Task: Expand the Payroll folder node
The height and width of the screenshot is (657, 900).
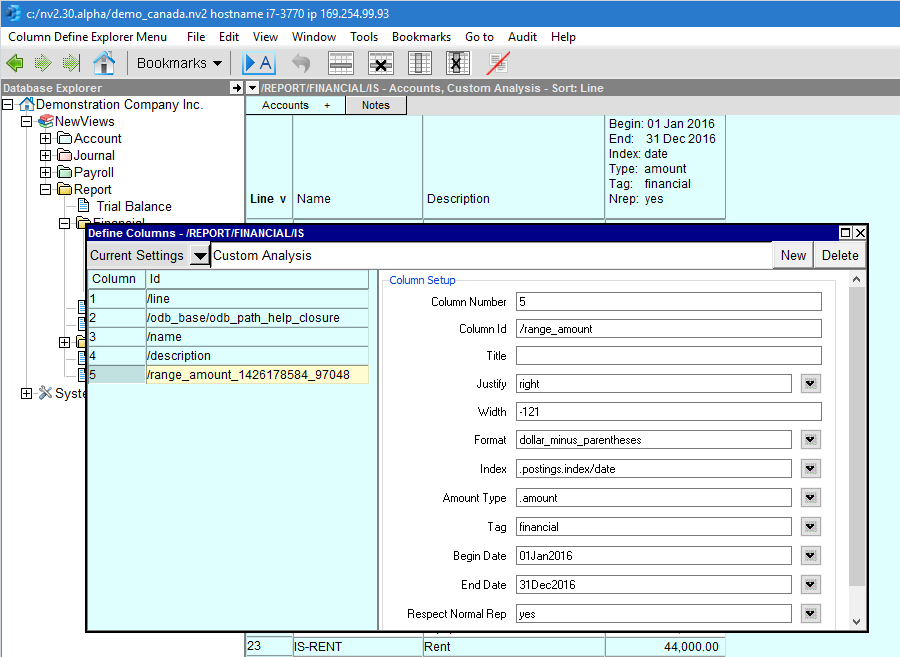Action: point(45,173)
